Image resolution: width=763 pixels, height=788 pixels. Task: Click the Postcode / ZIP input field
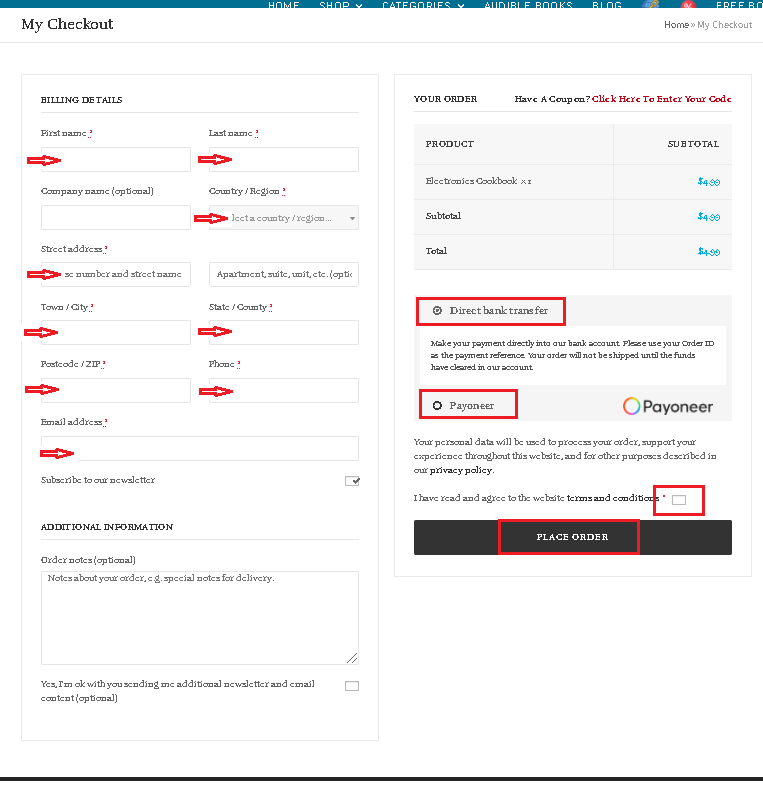pos(116,390)
